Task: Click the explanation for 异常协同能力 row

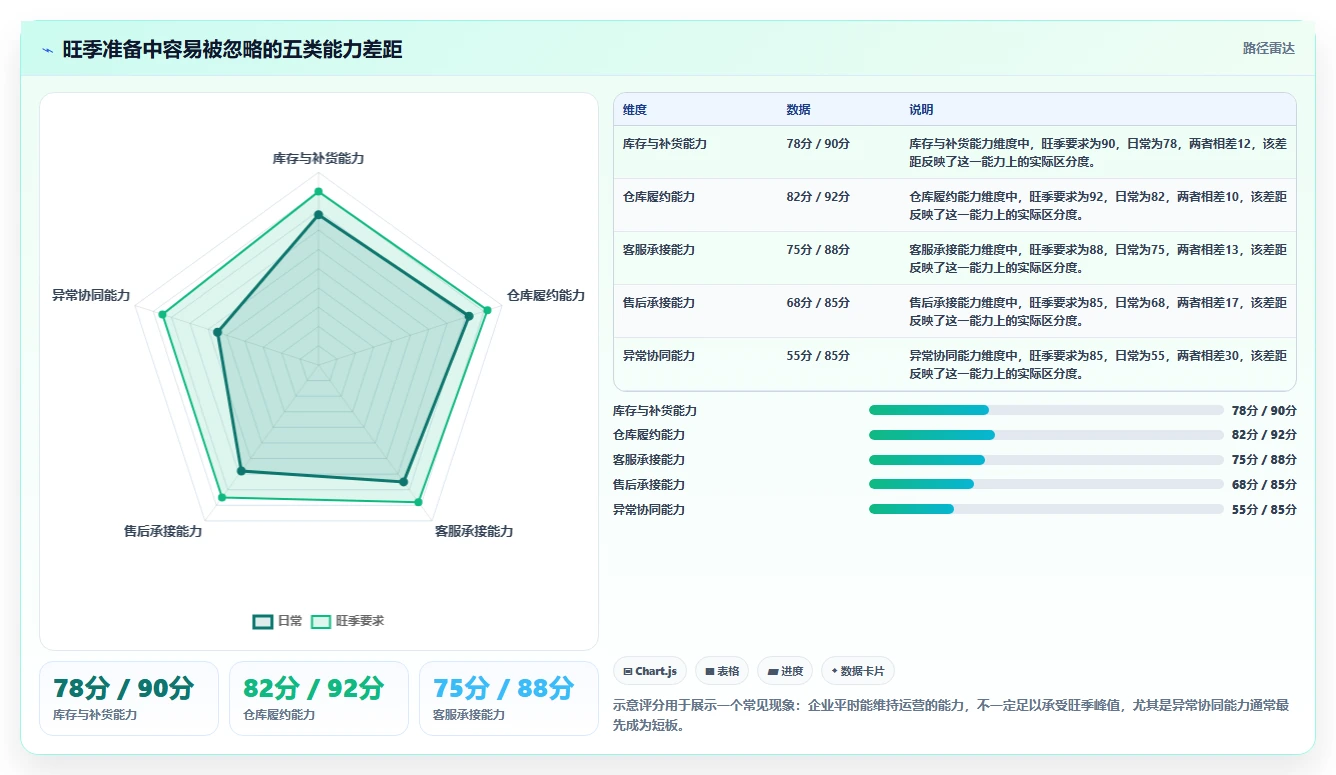Action: [x=1098, y=365]
